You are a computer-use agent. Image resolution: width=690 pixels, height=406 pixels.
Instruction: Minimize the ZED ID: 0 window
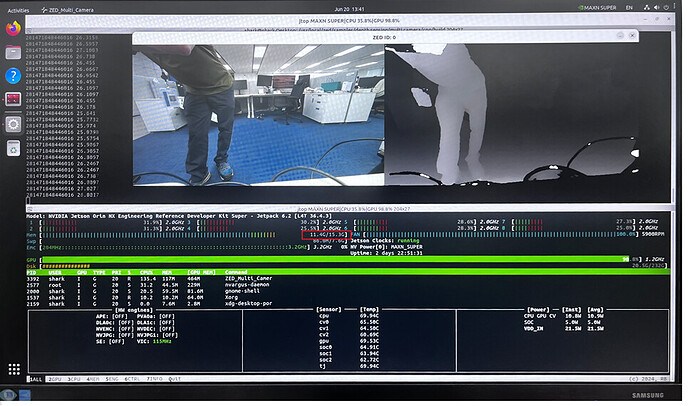(620, 35)
